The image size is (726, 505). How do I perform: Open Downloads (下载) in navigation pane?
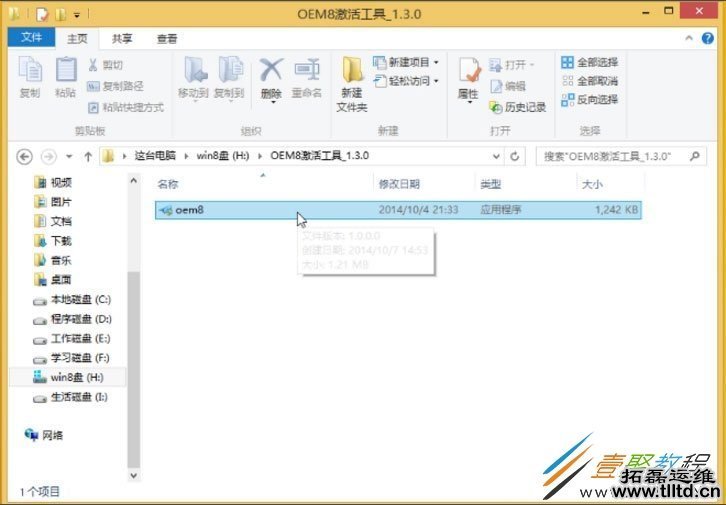coord(53,241)
